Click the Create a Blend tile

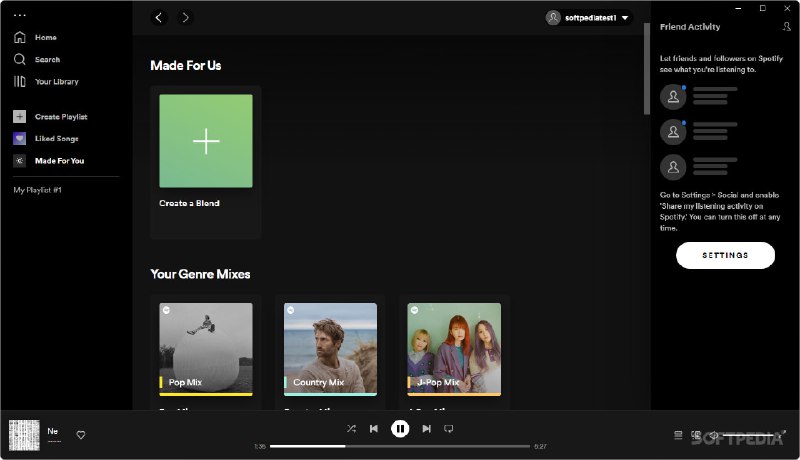point(206,141)
